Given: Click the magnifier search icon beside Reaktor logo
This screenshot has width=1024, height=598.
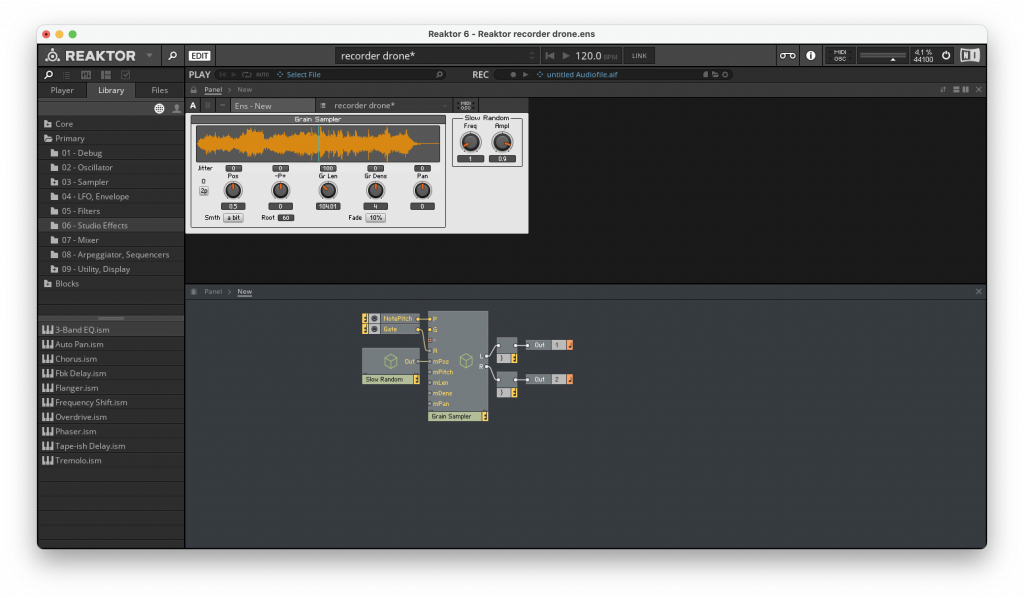Looking at the screenshot, I should pos(172,55).
